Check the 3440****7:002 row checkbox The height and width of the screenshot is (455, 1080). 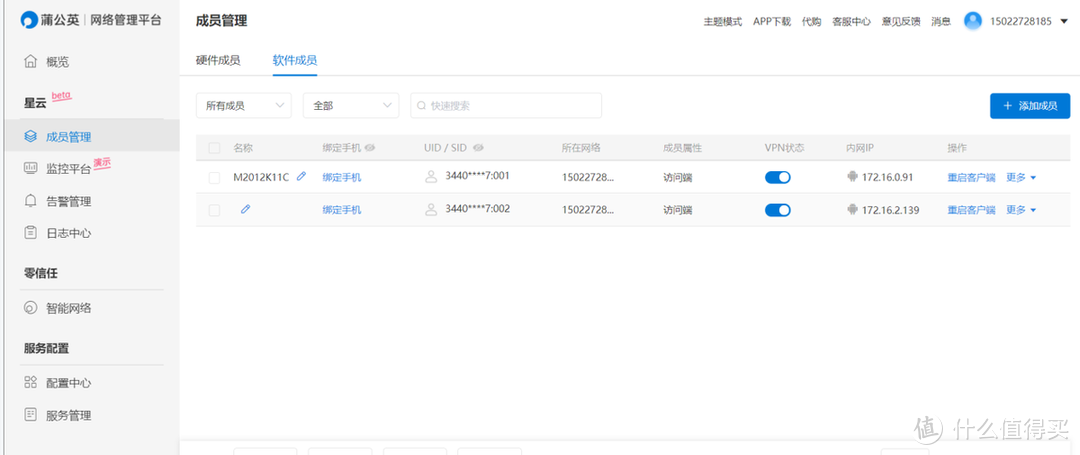tap(214, 211)
